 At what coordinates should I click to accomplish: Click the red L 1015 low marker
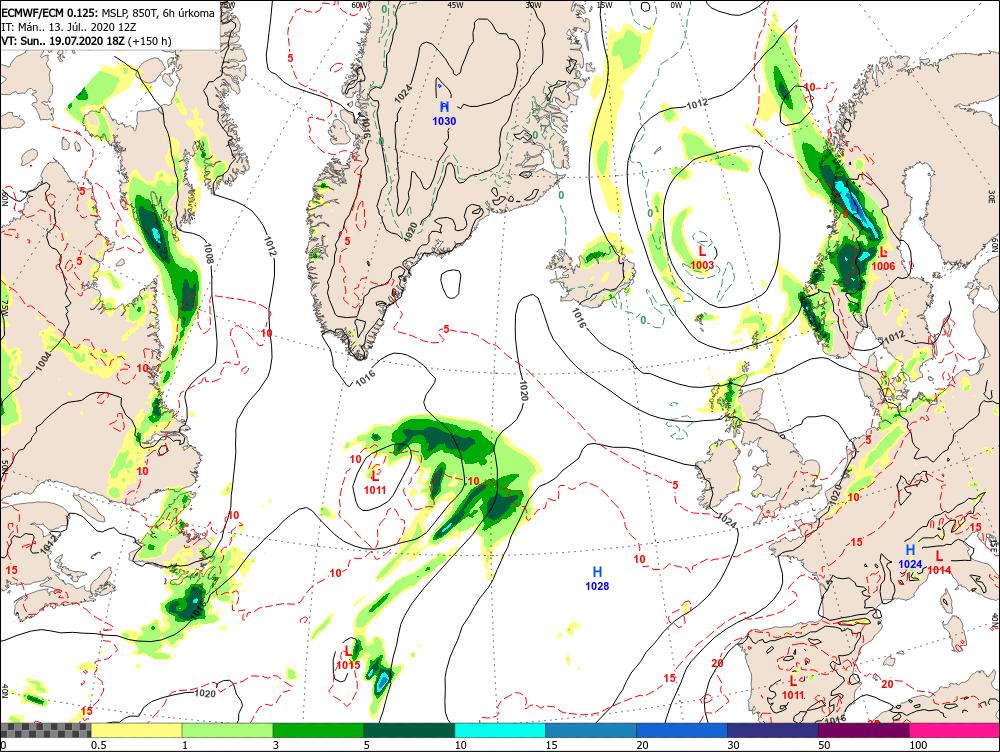coord(348,658)
